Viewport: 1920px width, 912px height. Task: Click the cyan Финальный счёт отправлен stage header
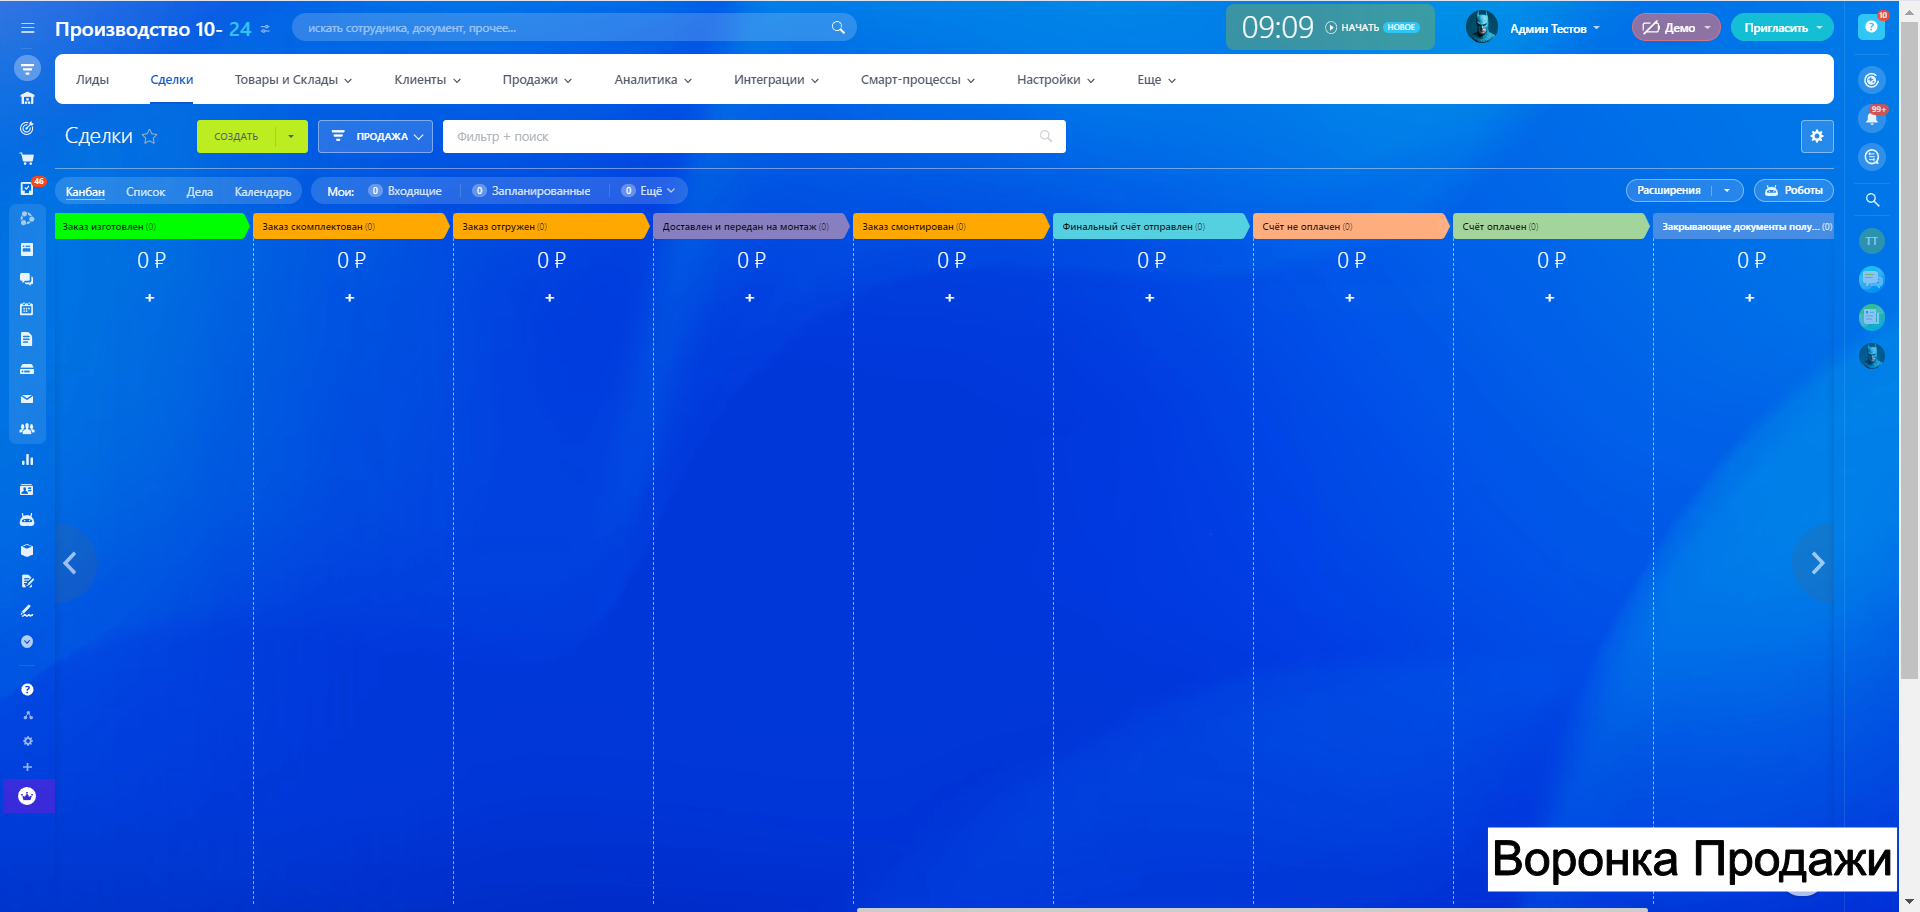pos(1151,227)
